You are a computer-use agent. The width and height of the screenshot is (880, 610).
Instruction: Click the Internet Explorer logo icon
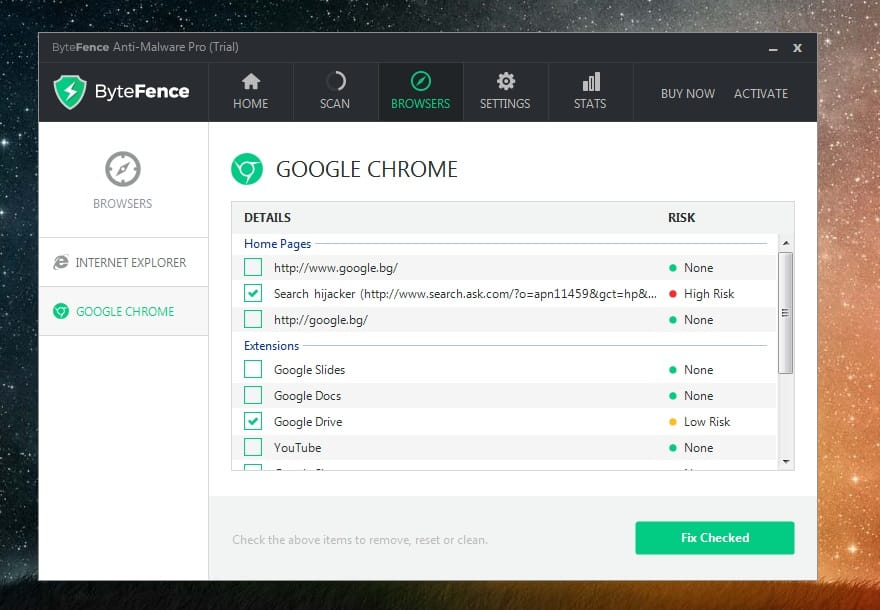61,262
